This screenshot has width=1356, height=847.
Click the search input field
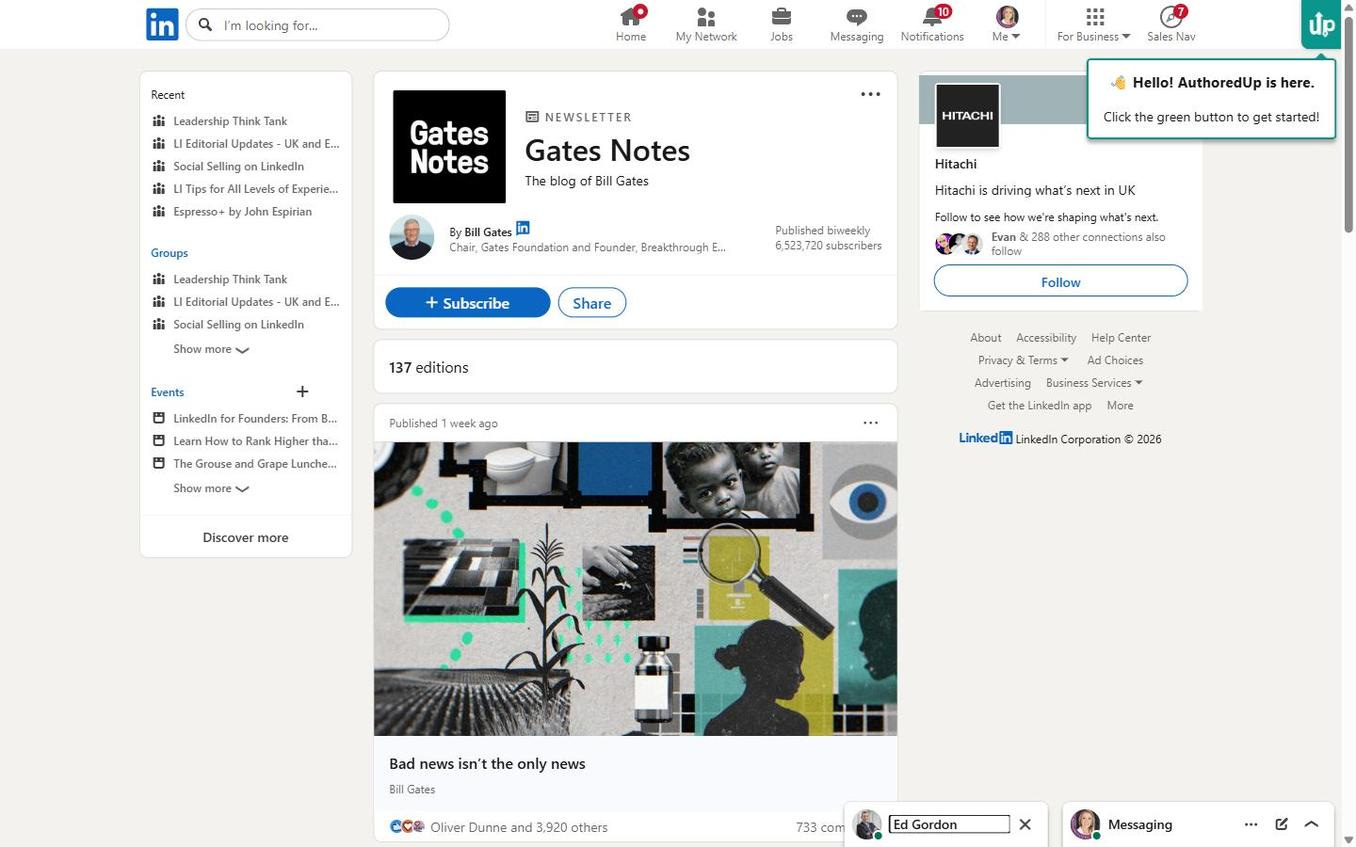click(318, 25)
